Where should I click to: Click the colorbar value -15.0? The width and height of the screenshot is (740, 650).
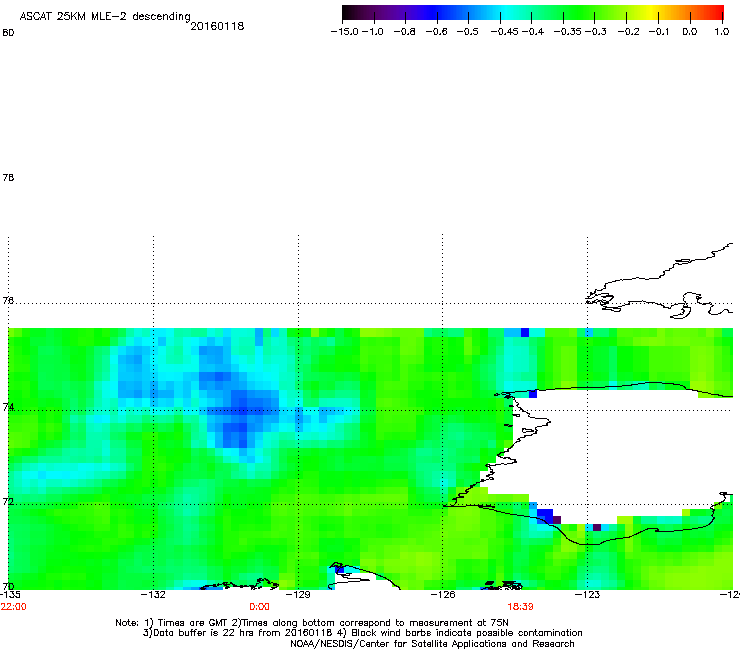[x=345, y=32]
